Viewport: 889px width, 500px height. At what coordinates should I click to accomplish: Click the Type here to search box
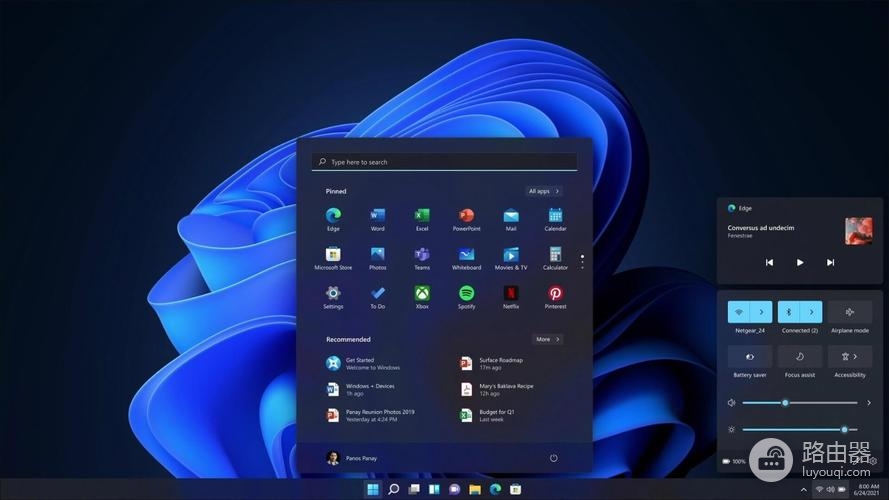click(x=444, y=162)
